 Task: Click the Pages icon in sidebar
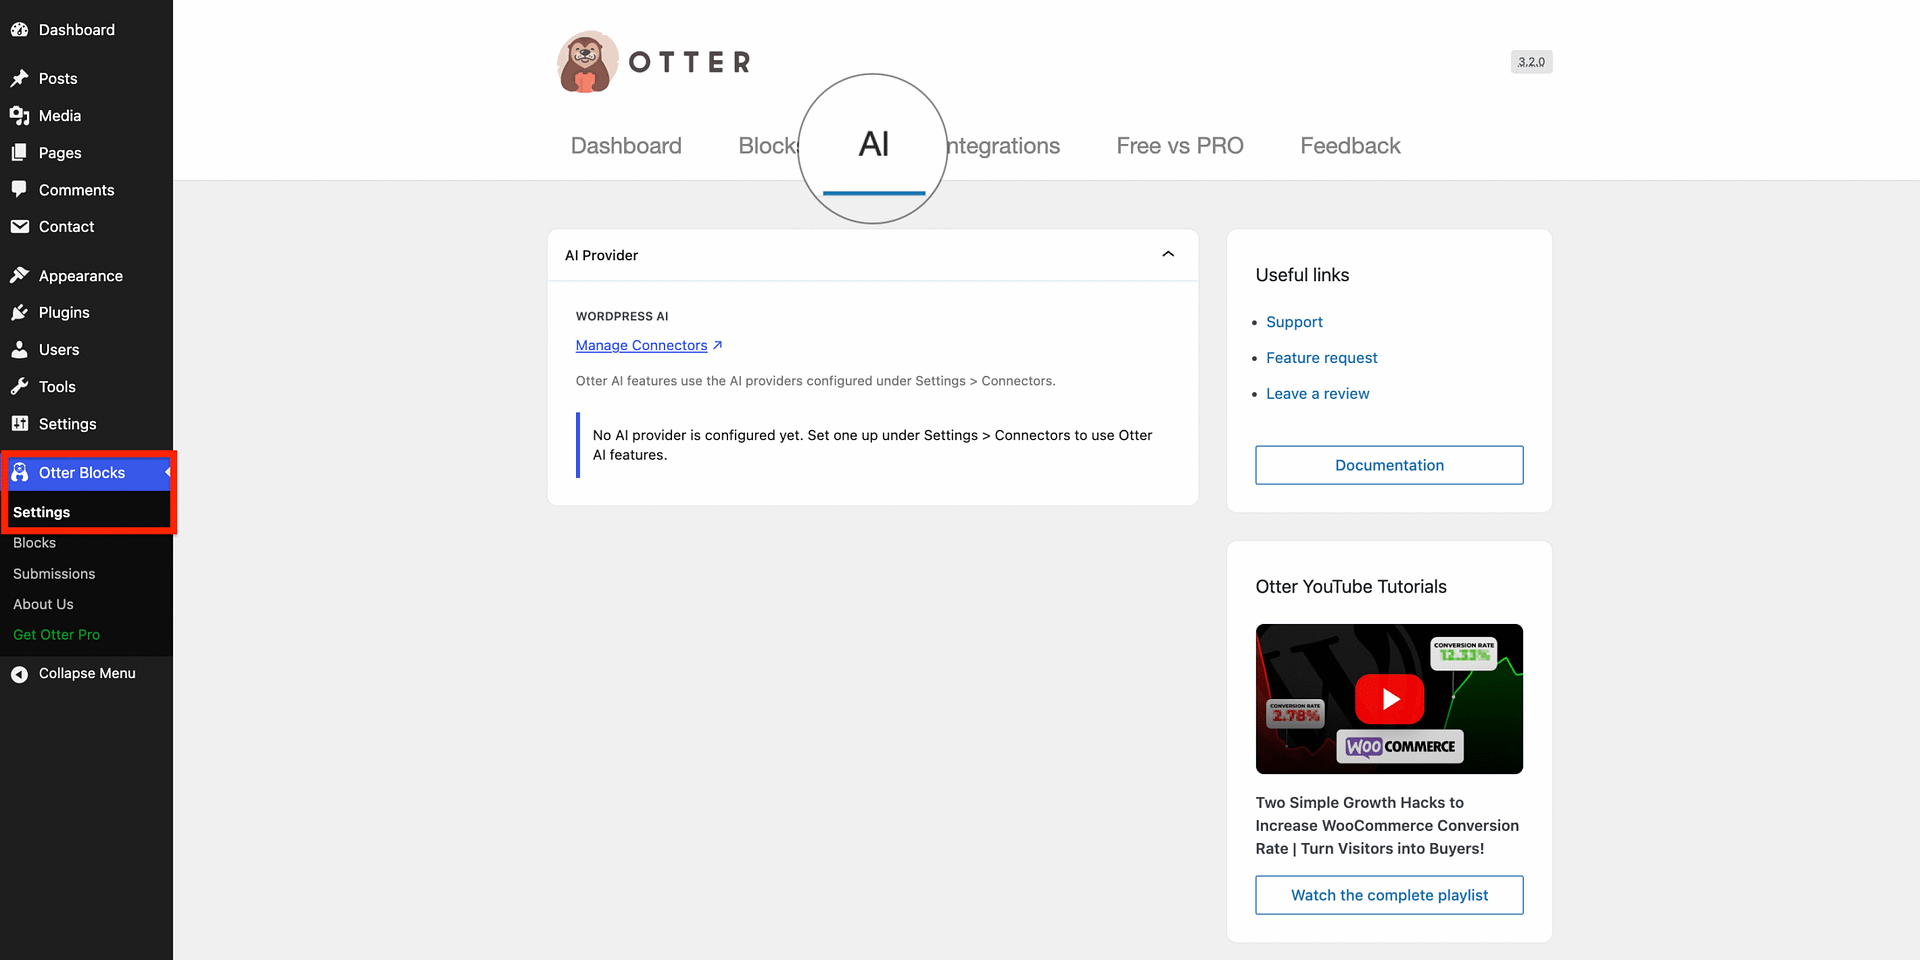coord(19,153)
